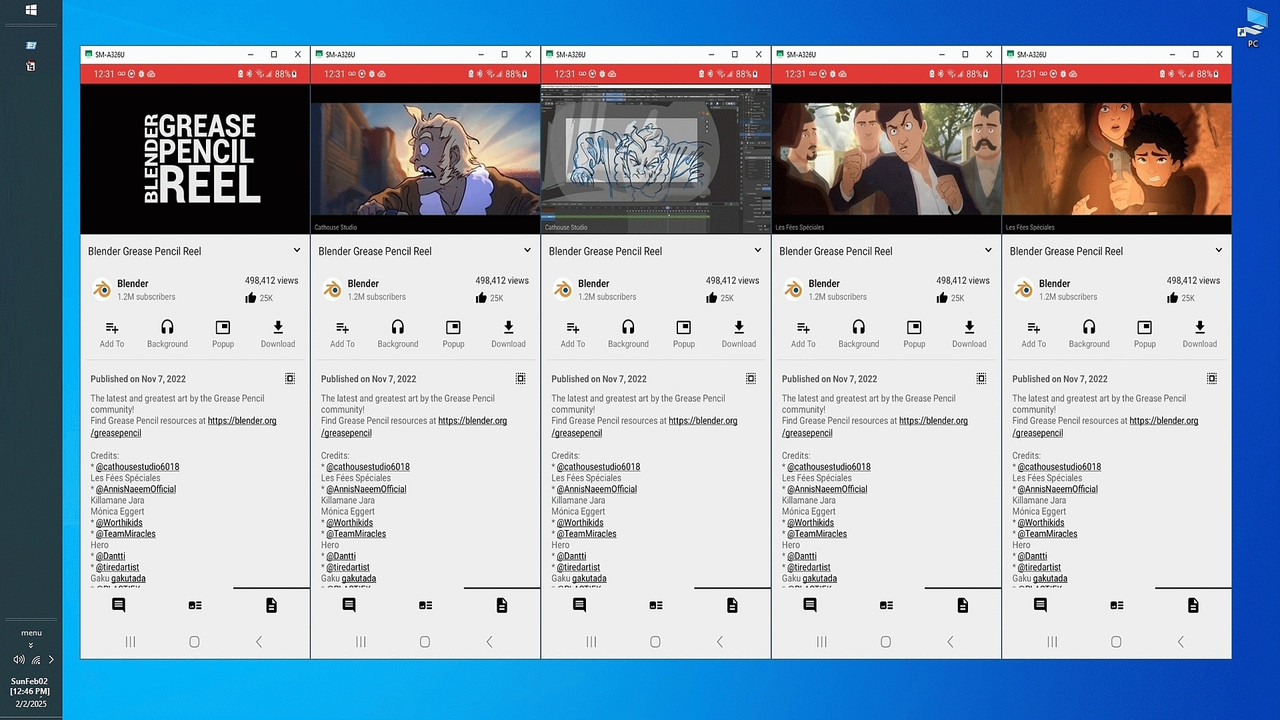Toggle the text-select icon beside Published date, girl-with-gun window
1280x720 pixels.
(1212, 378)
